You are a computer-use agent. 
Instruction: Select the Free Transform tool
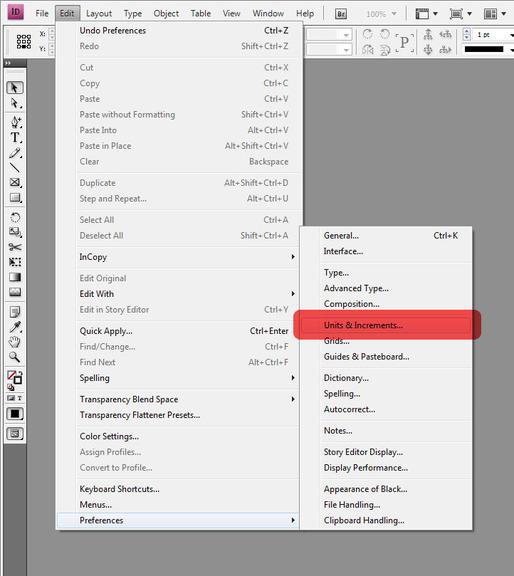15,262
